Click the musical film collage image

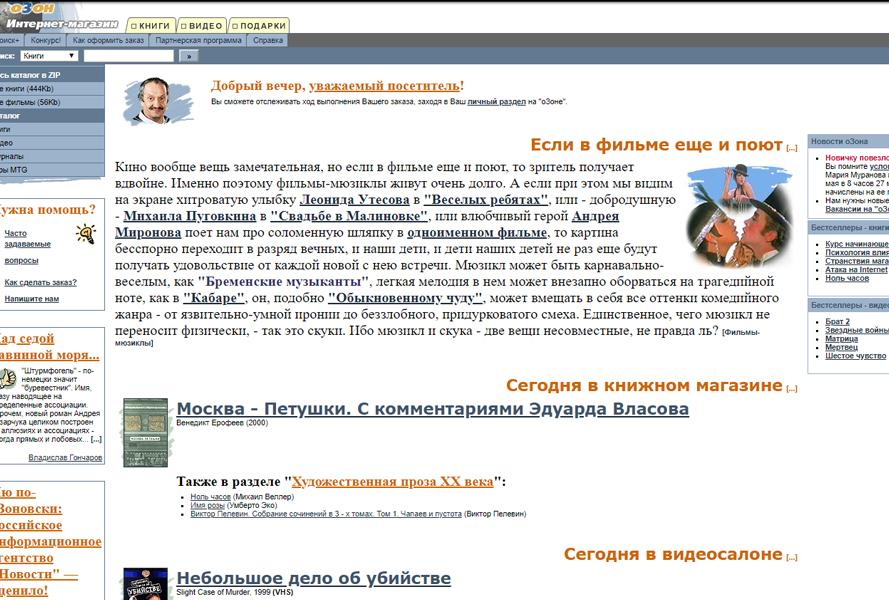(739, 216)
